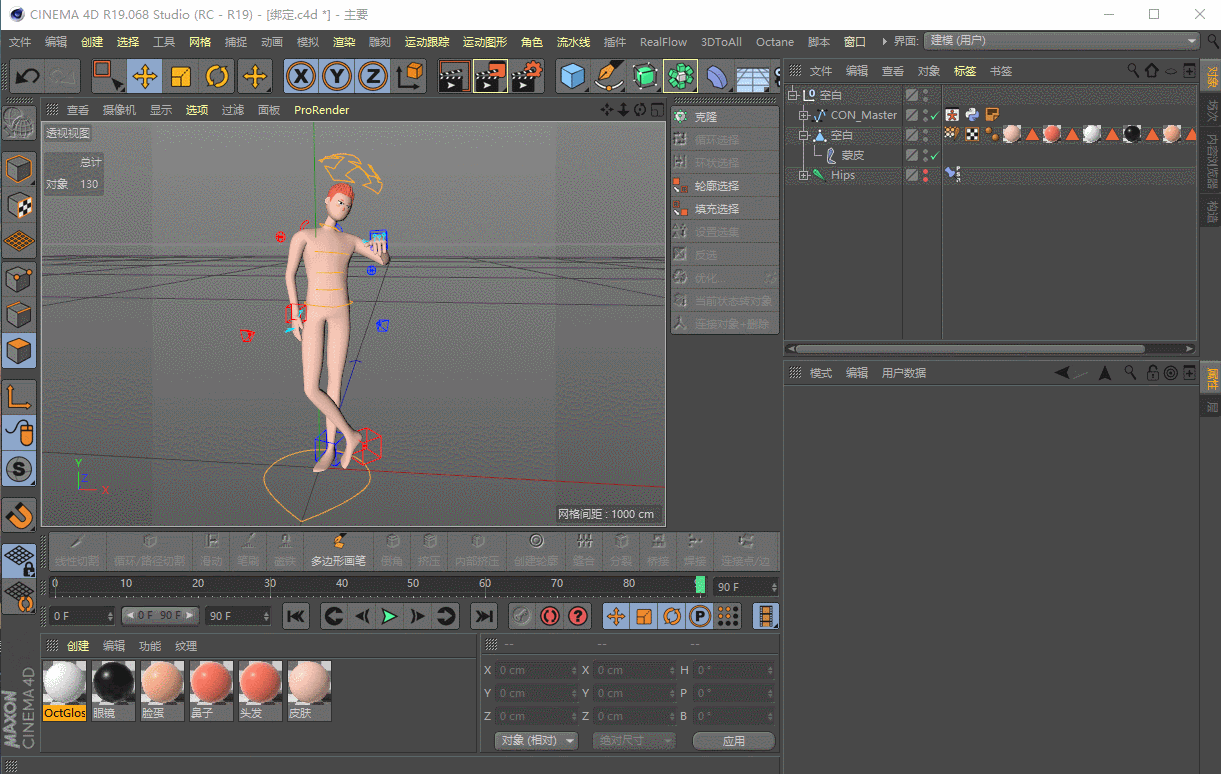Click Render View clapperboard icon
1221x774 pixels.
click(x=453, y=77)
